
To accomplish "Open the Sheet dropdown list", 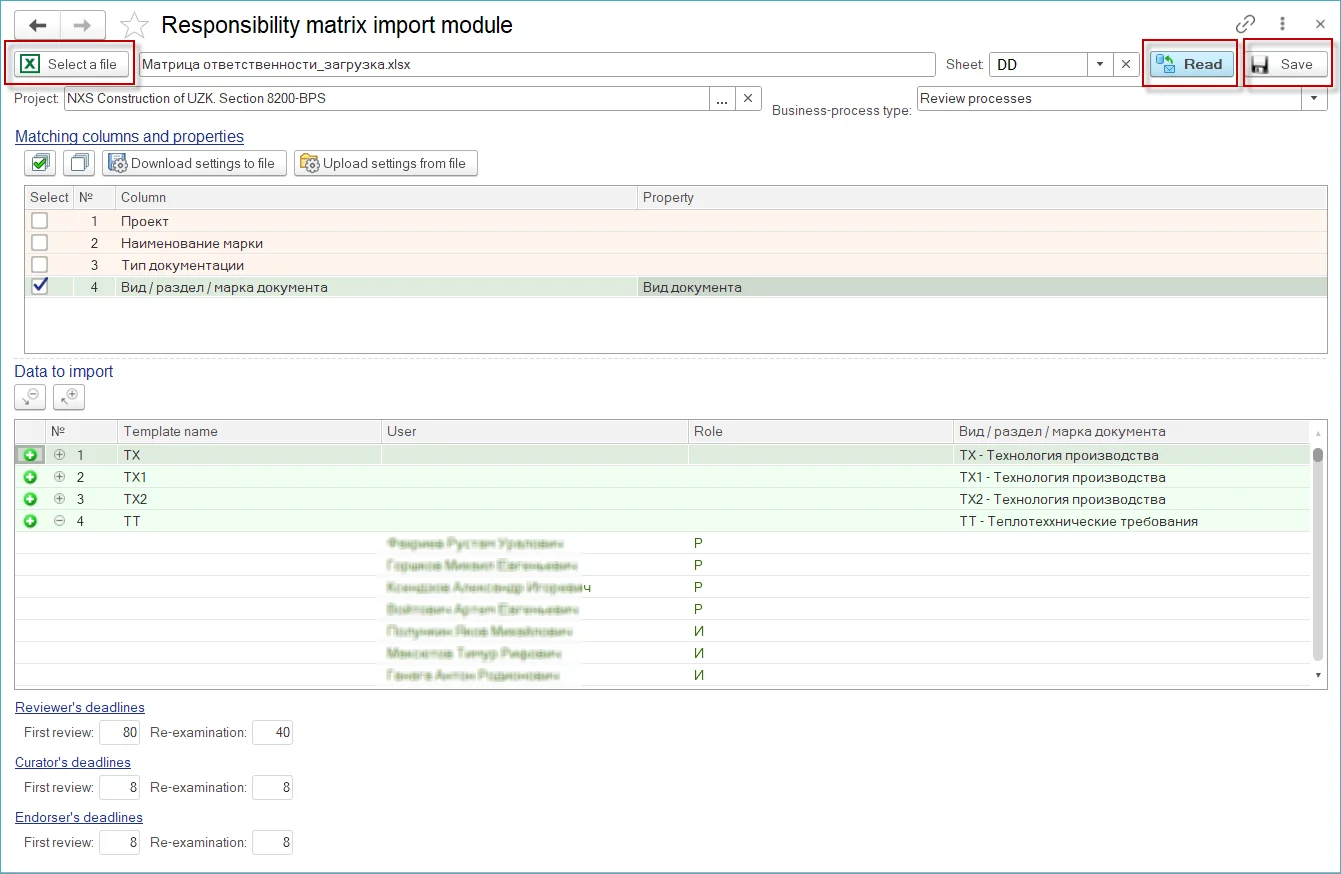I will tap(1100, 64).
